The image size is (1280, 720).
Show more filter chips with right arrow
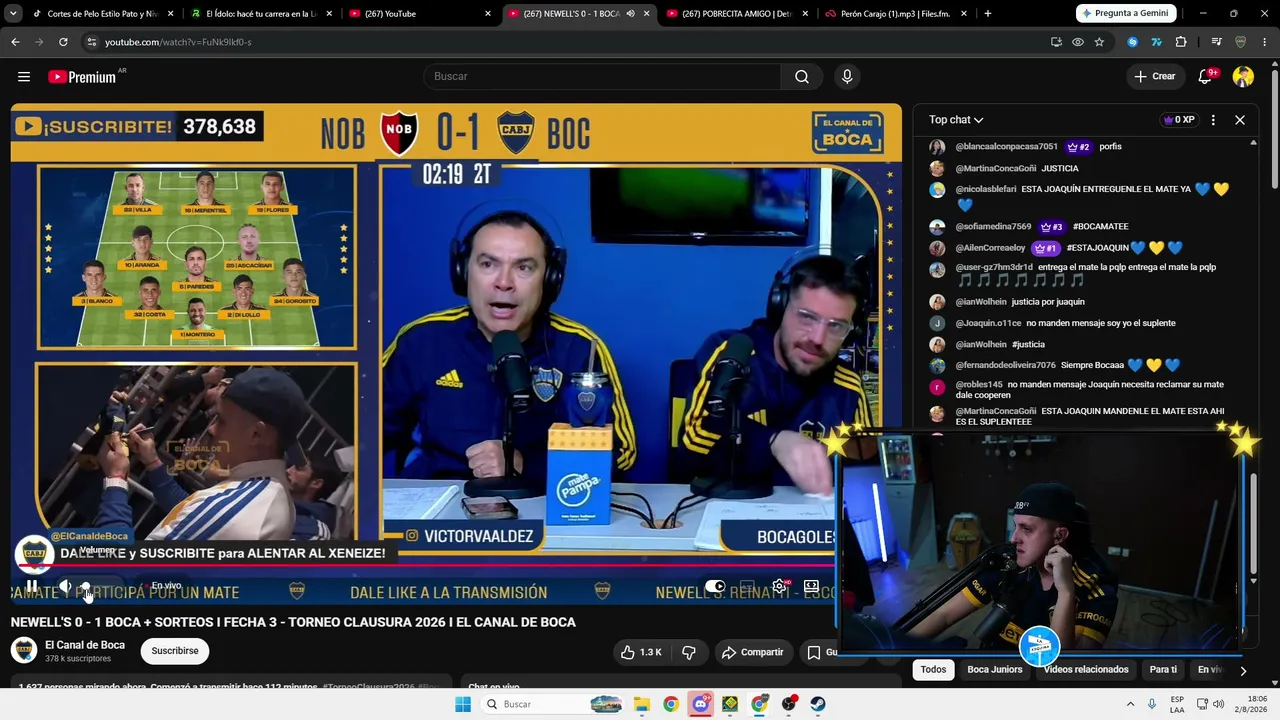pos(1243,671)
